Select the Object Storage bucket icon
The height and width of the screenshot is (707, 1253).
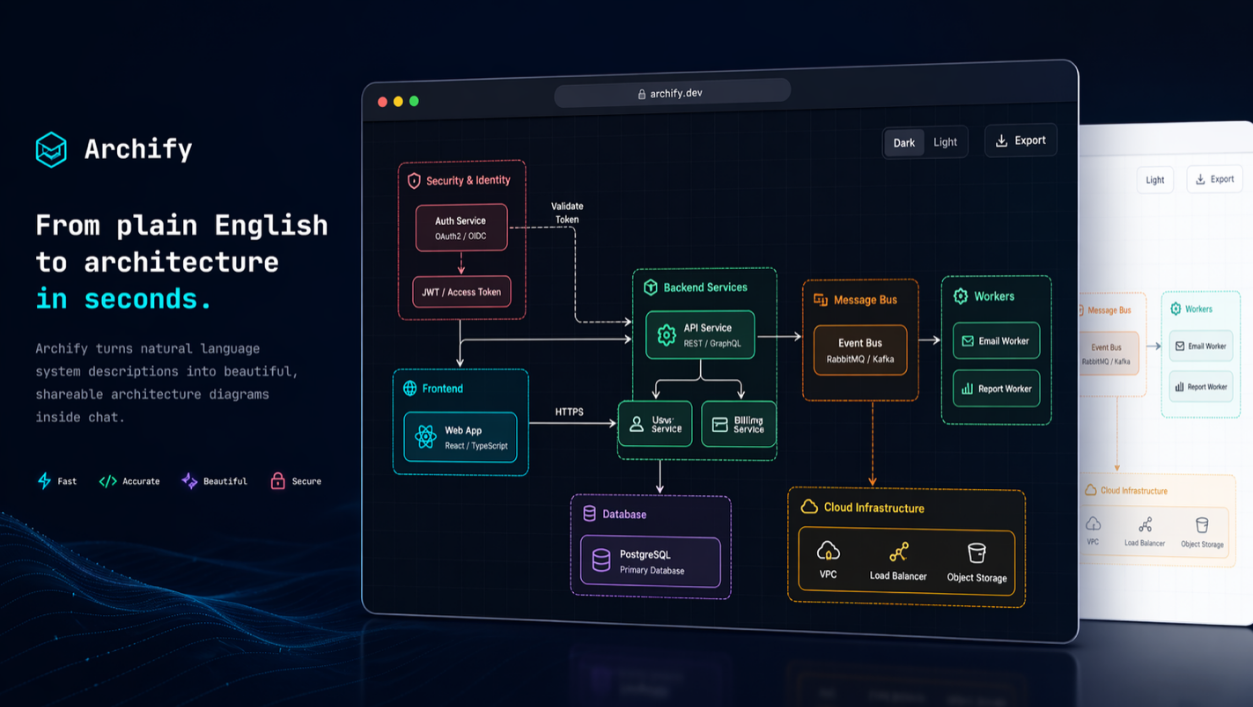point(977,552)
